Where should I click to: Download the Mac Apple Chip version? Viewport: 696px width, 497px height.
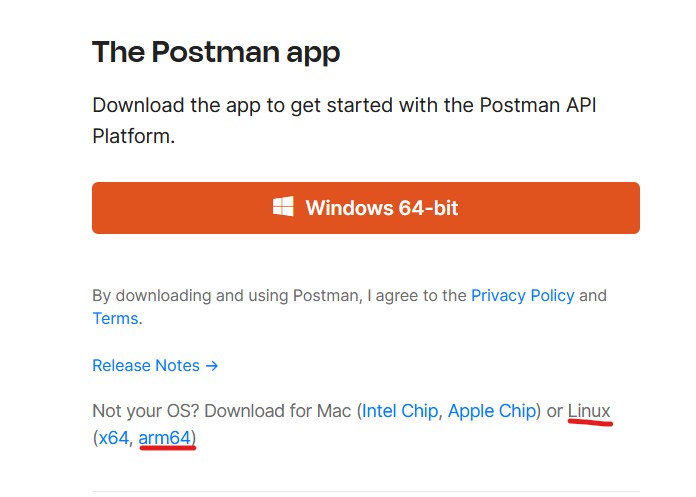click(x=492, y=411)
